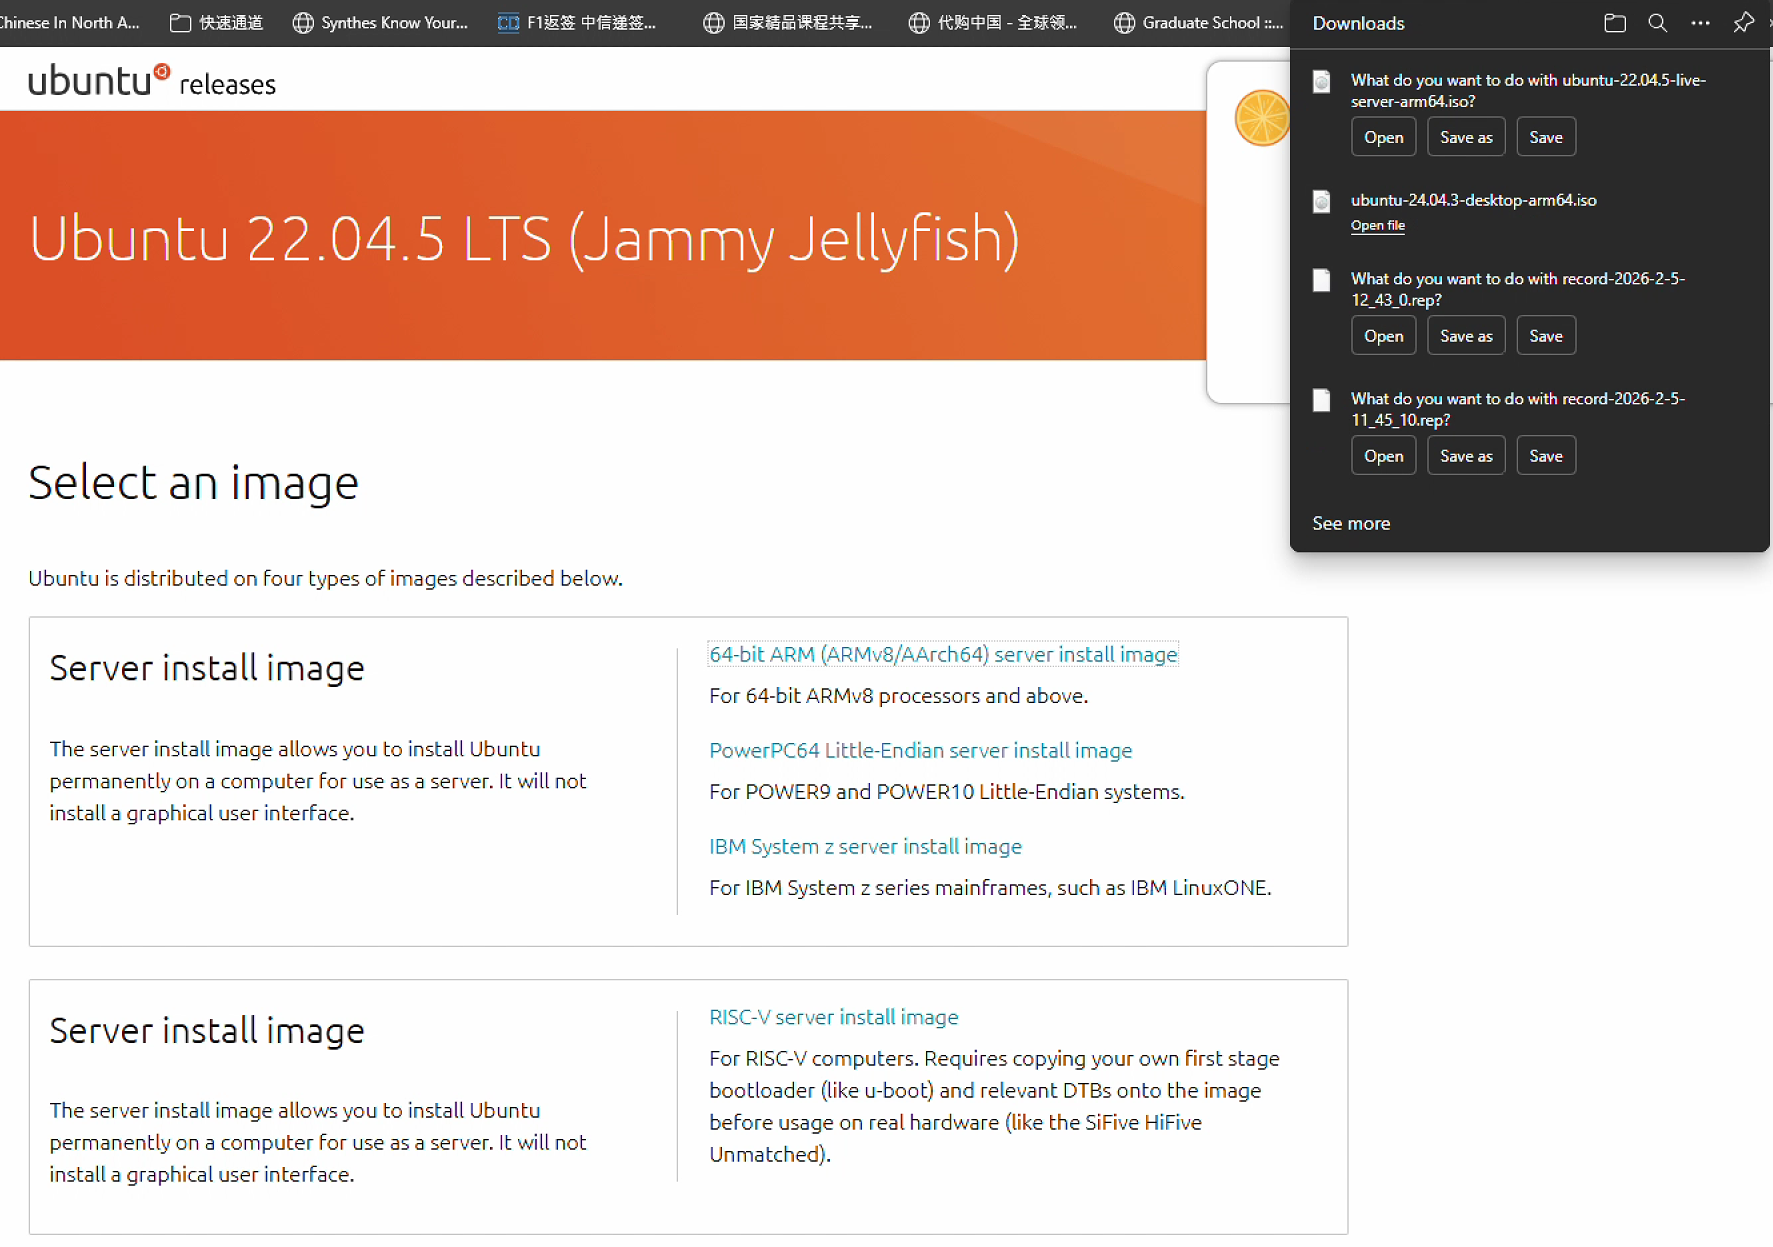Open the Synthes Know Your bookmark
The image size is (1773, 1247).
tap(381, 22)
